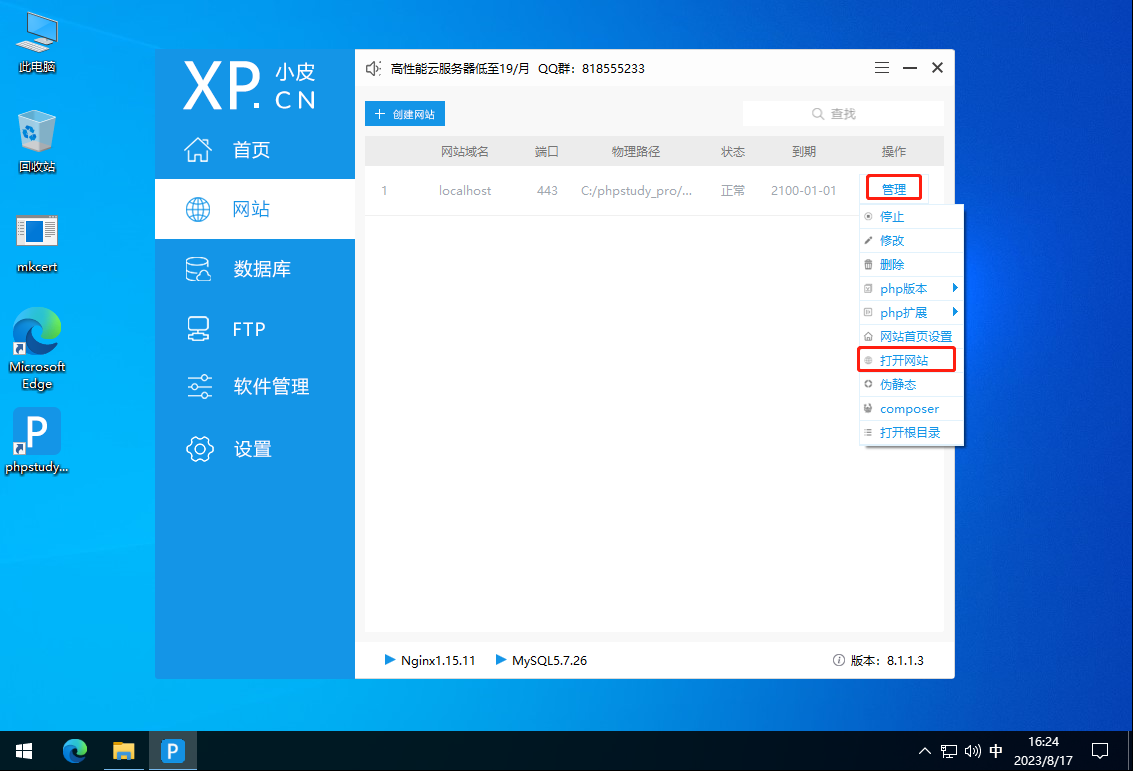Screen dimensions: 1133x771
Task: Expand the php版本 submenu
Action: (911, 288)
